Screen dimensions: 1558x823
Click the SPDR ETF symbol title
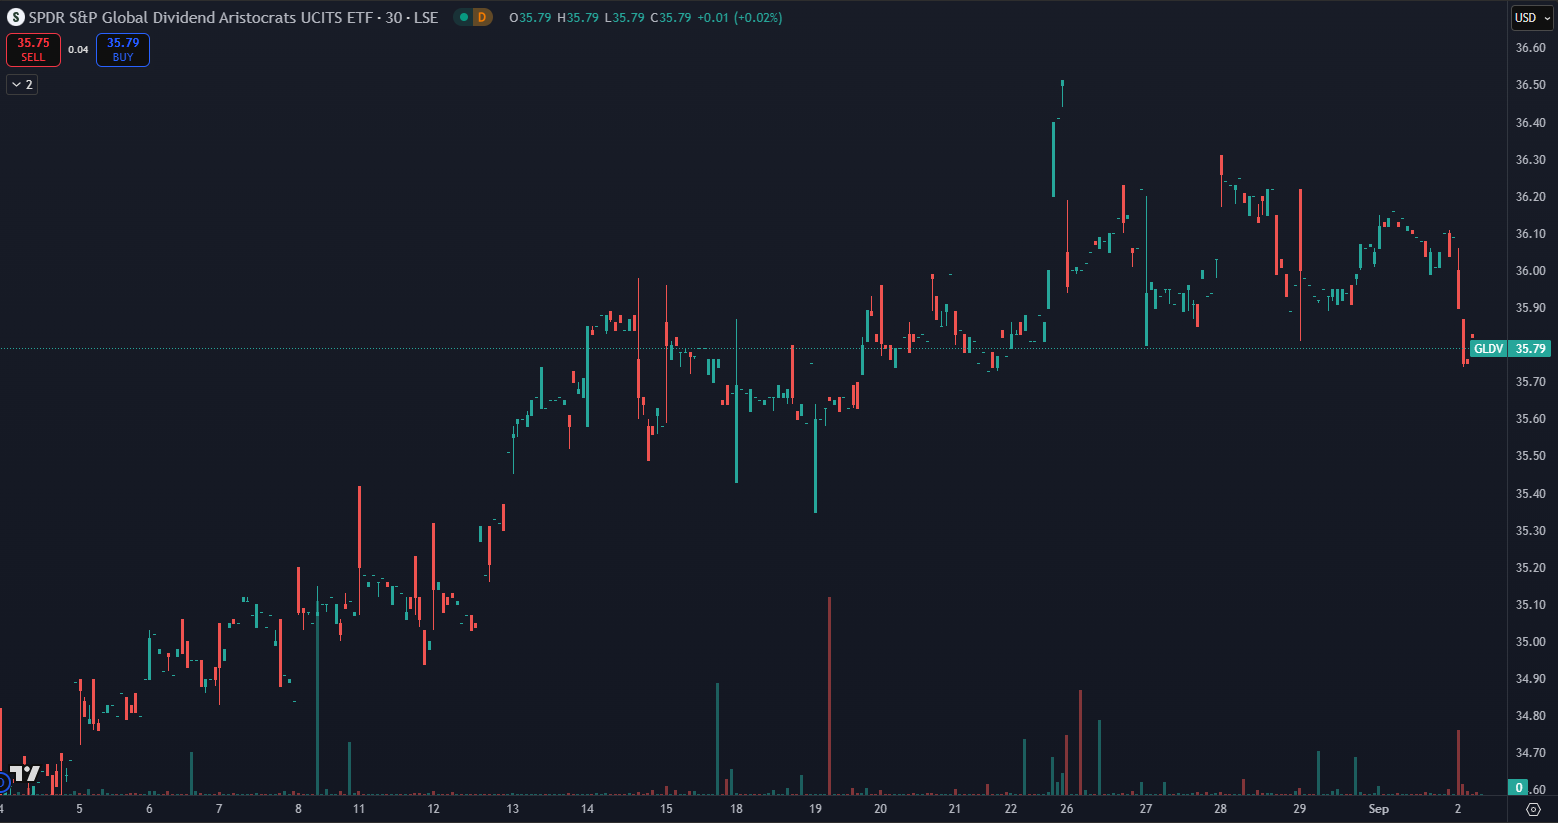232,17
